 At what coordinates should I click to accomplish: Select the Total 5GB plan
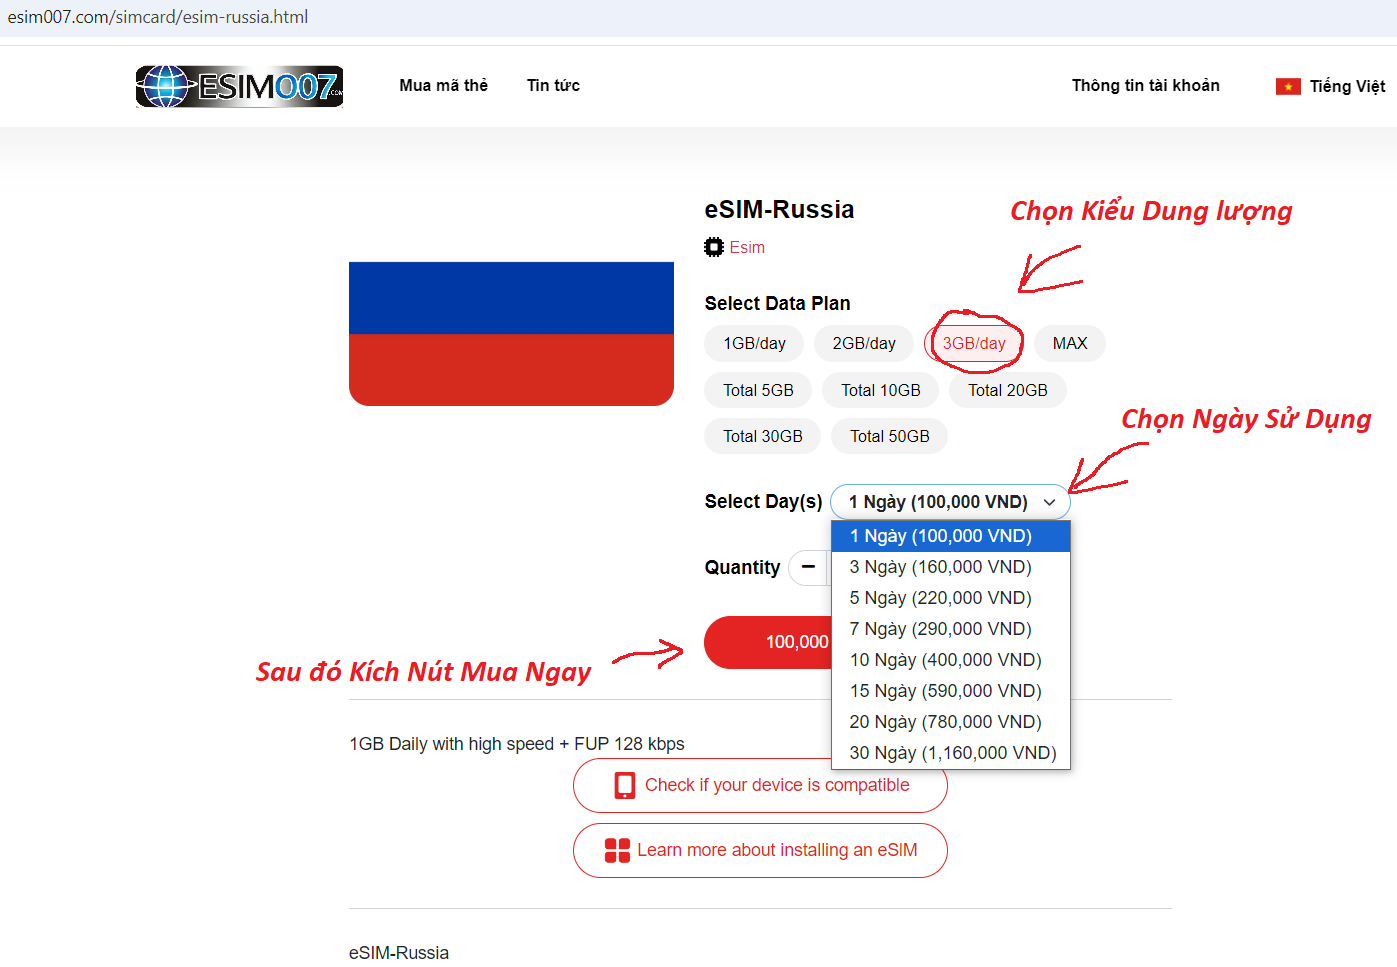coord(758,390)
